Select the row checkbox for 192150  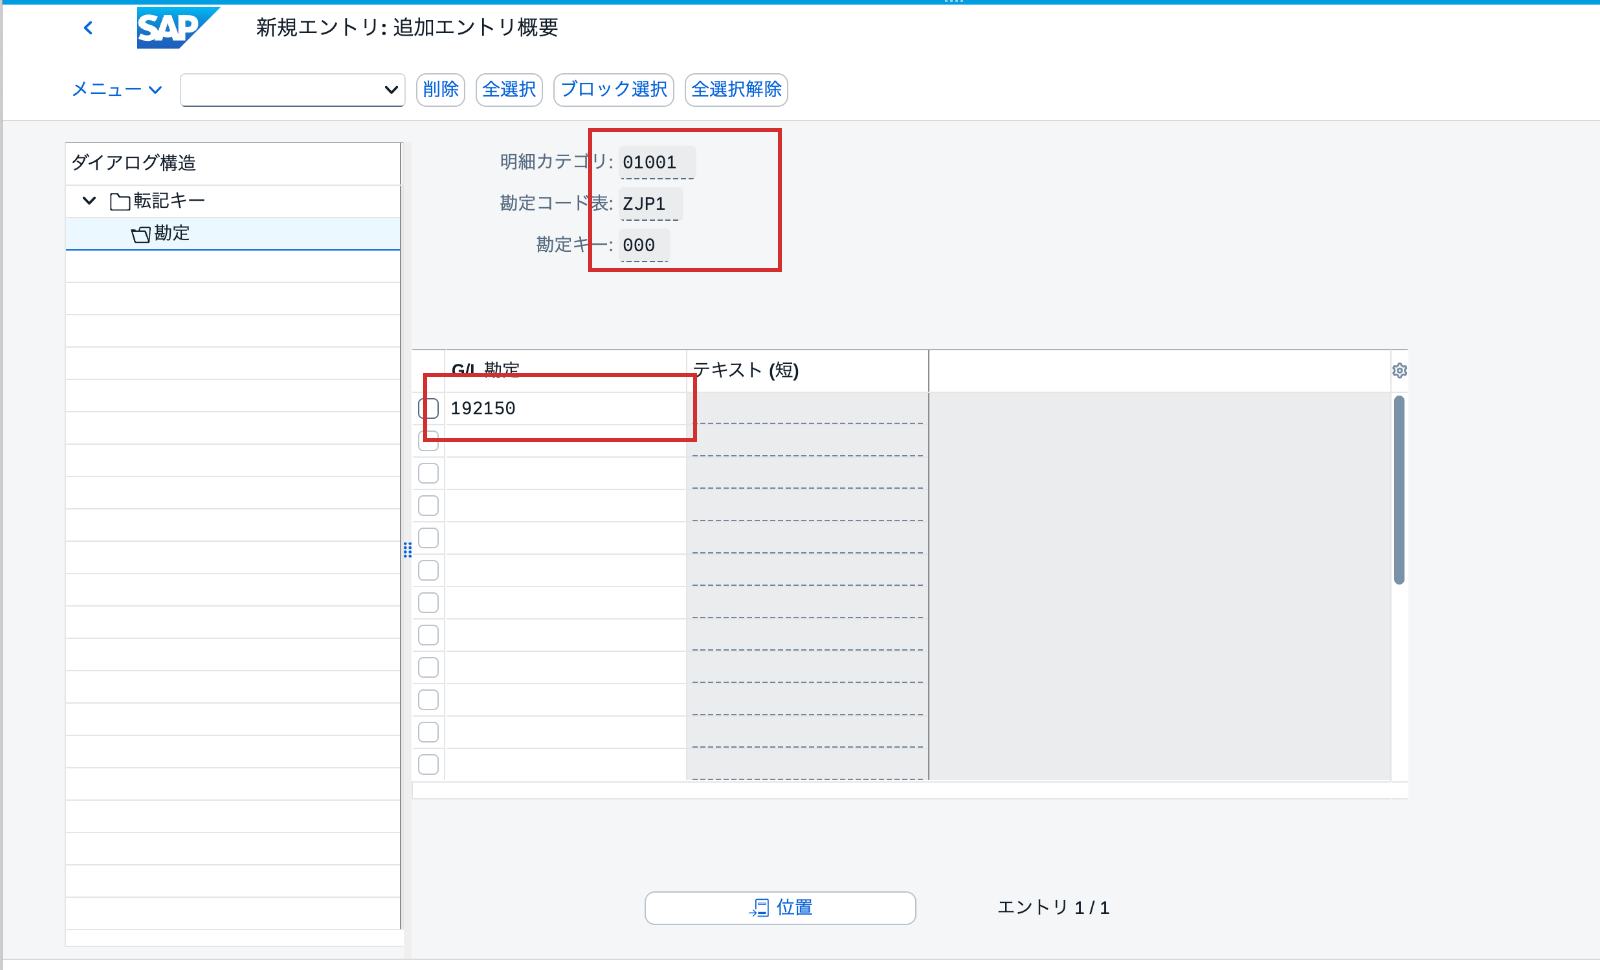(429, 408)
